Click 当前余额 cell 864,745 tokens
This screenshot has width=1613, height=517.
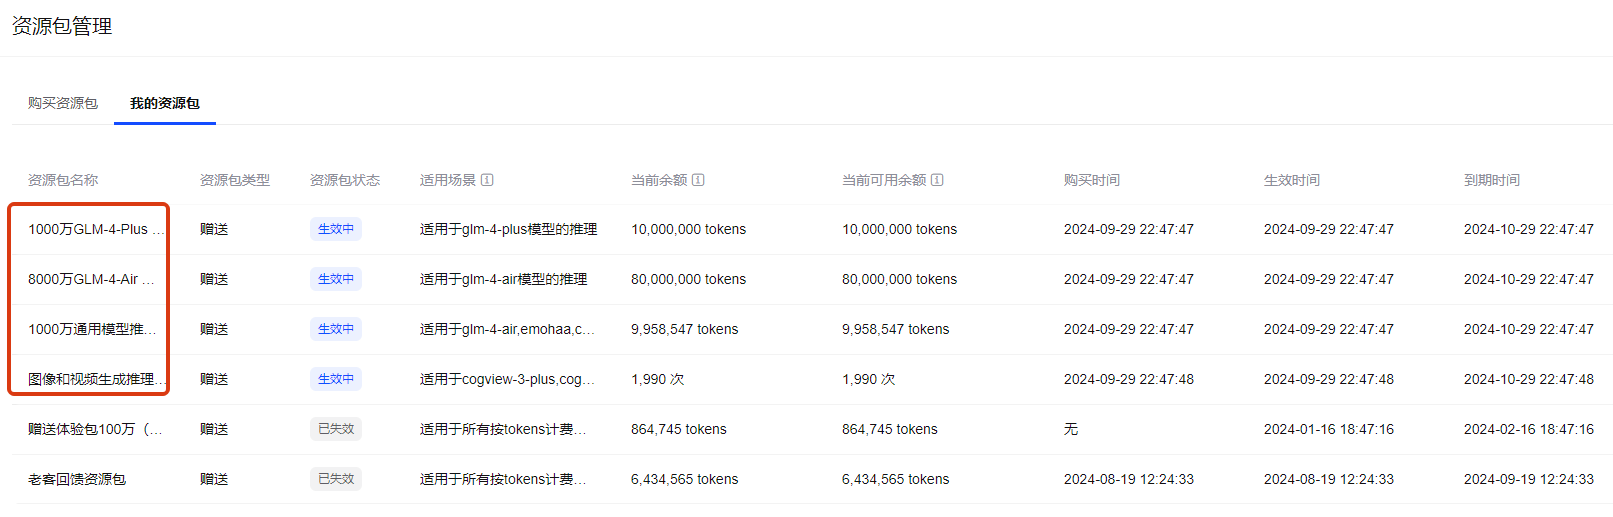(x=679, y=429)
